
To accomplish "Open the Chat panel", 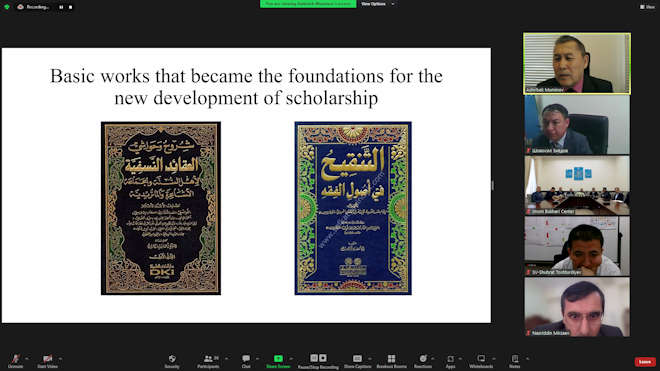I will 246,361.
